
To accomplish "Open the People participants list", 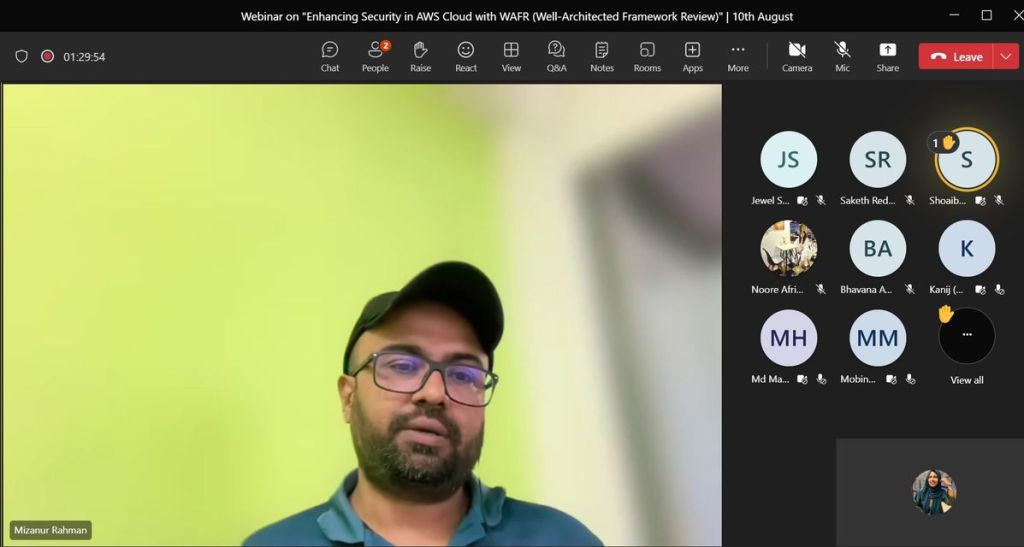I will 375,56.
